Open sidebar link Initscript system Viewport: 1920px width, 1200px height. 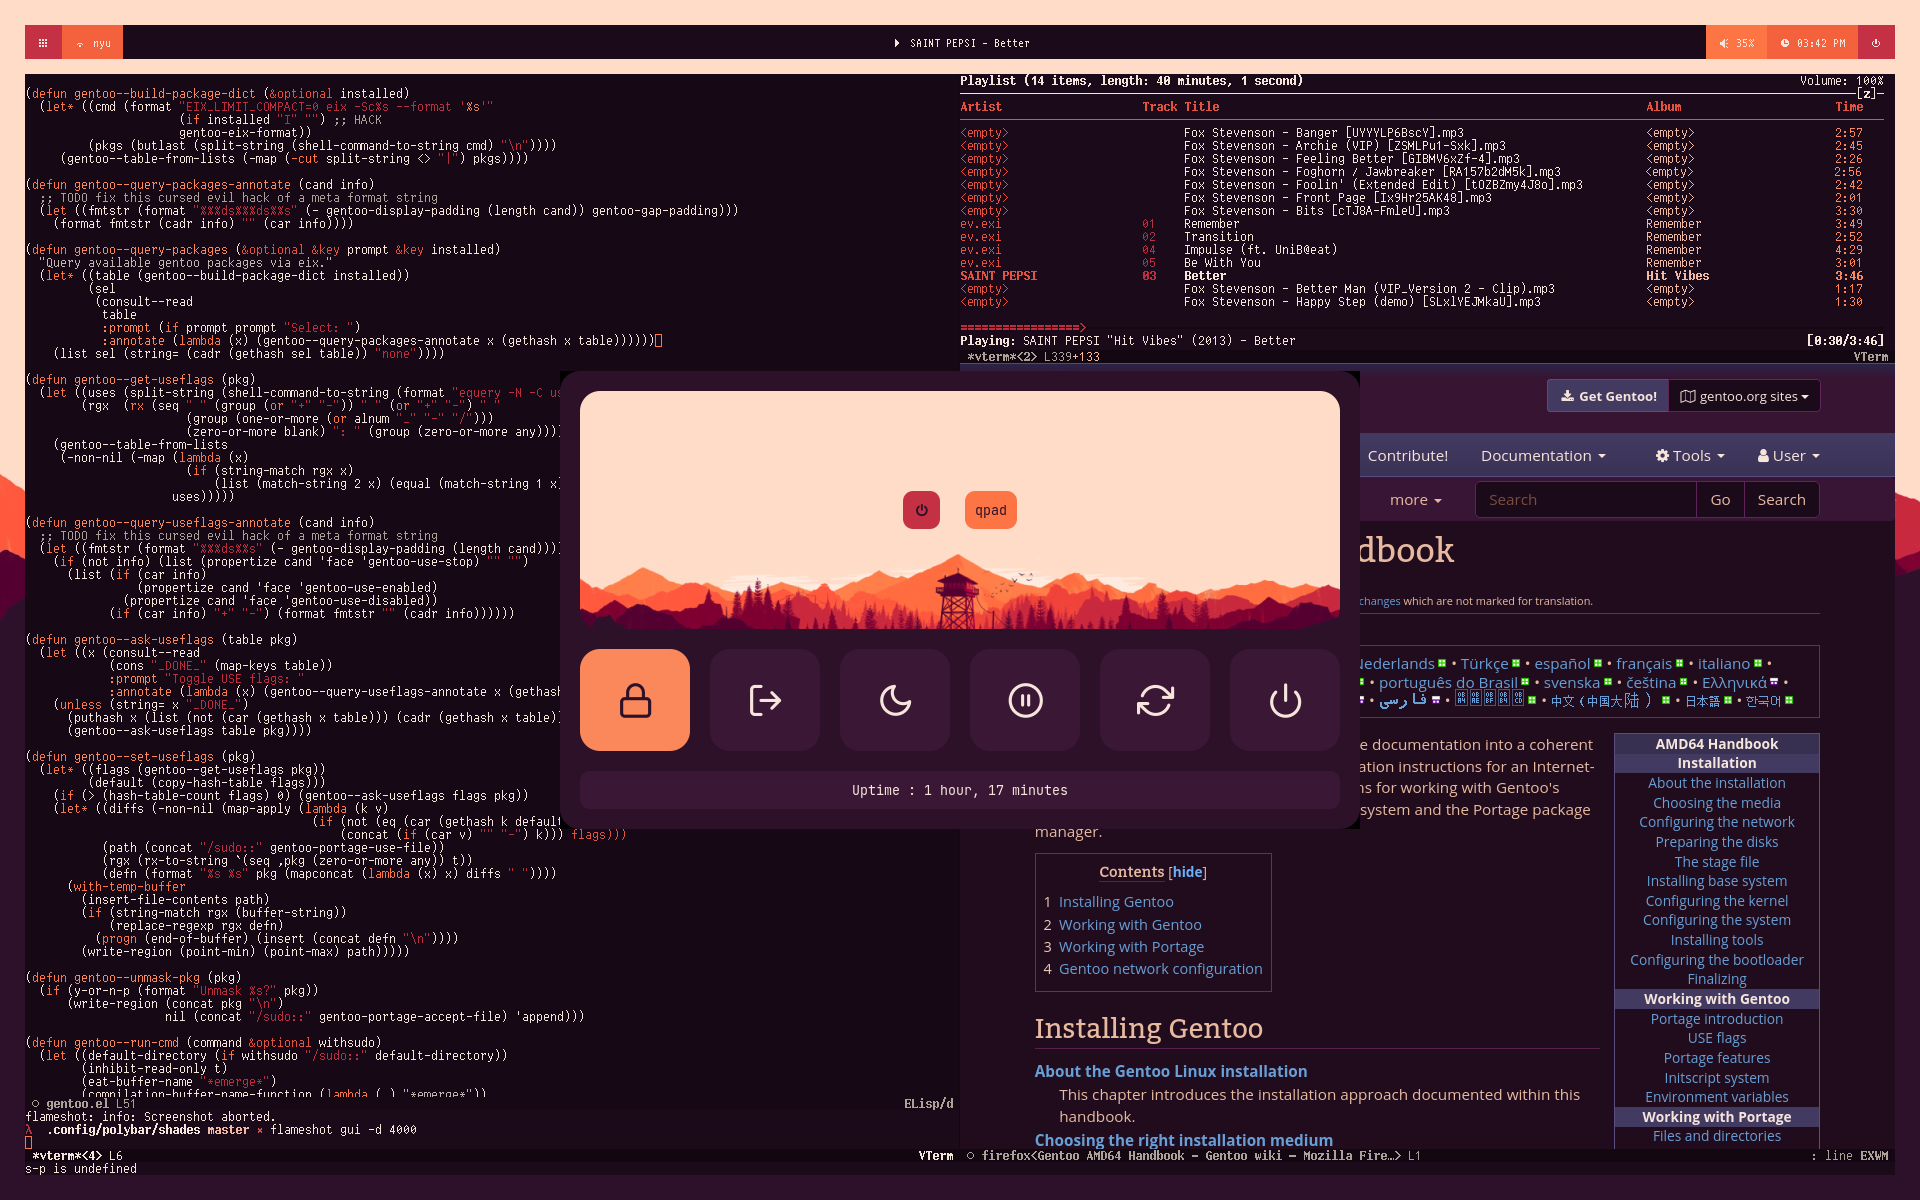pos(1716,1078)
